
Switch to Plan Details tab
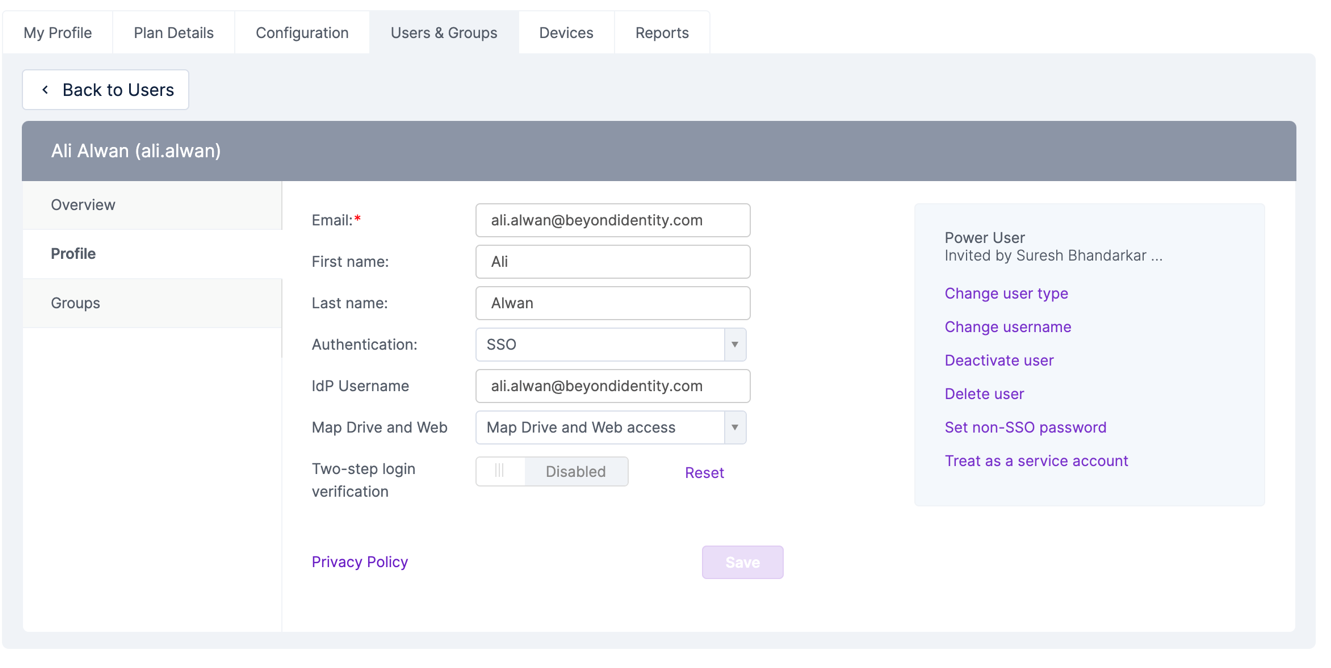(x=174, y=33)
